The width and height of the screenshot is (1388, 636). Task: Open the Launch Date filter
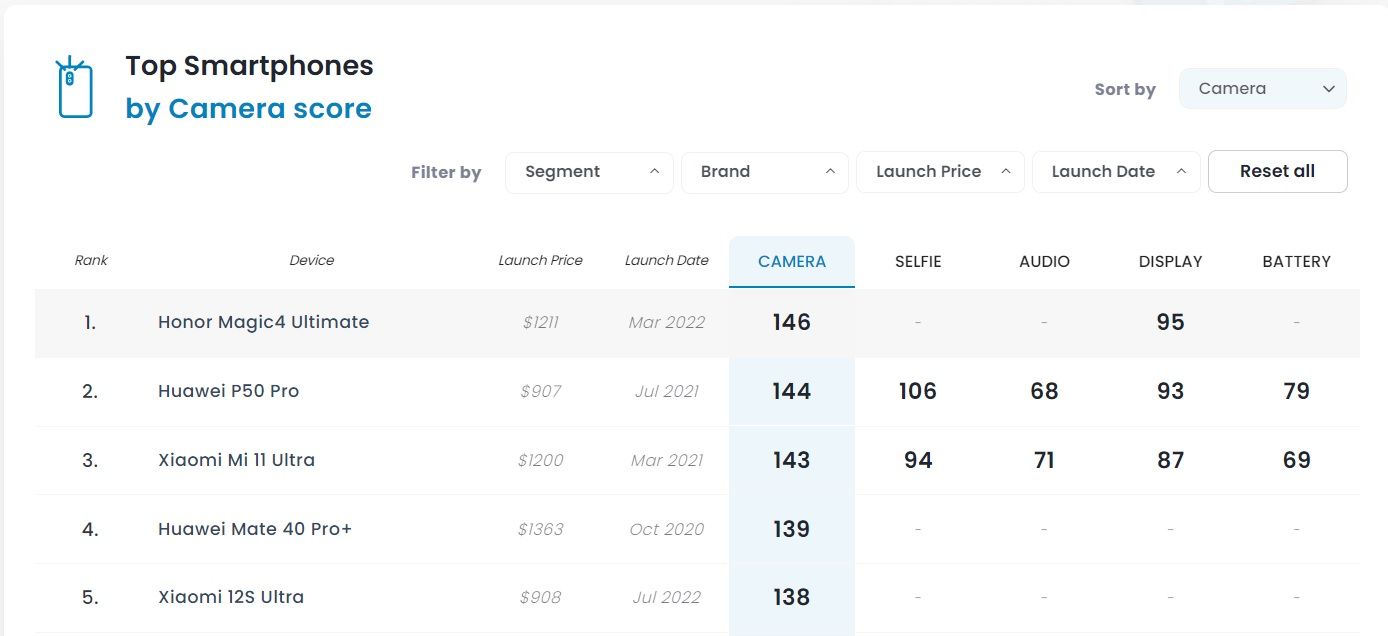[1115, 172]
